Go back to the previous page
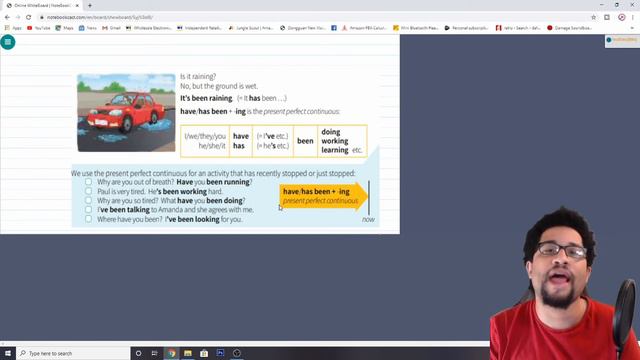This screenshot has width=640, height=360. 7,17
